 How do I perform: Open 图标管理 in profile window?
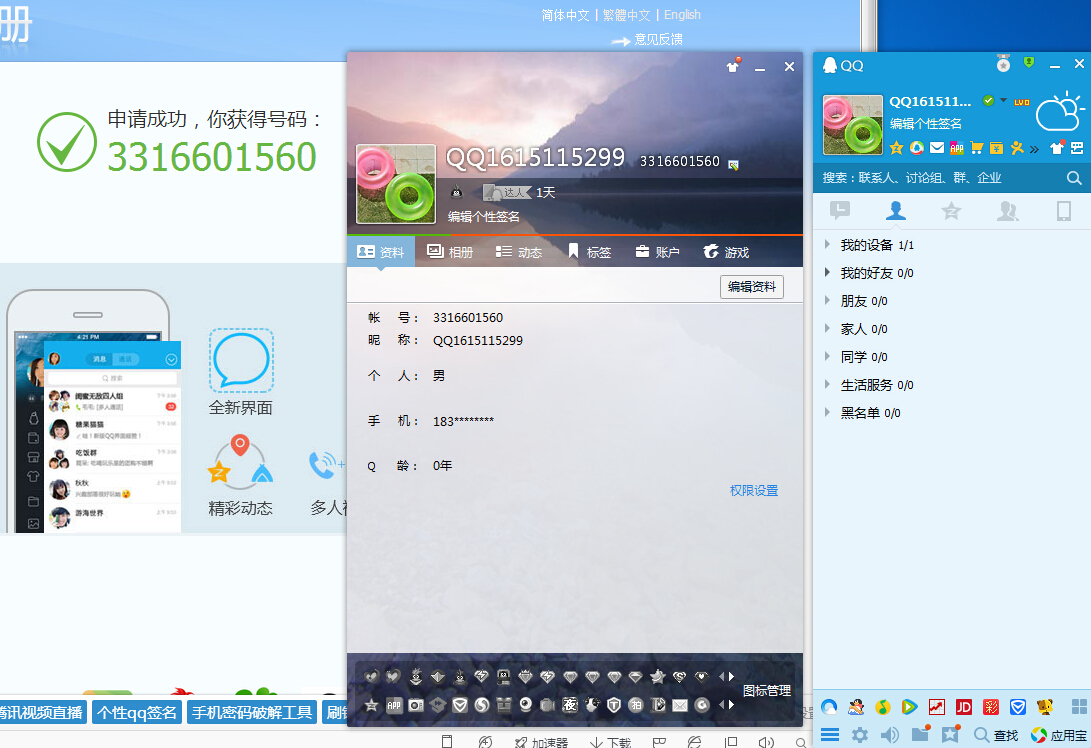click(x=767, y=690)
